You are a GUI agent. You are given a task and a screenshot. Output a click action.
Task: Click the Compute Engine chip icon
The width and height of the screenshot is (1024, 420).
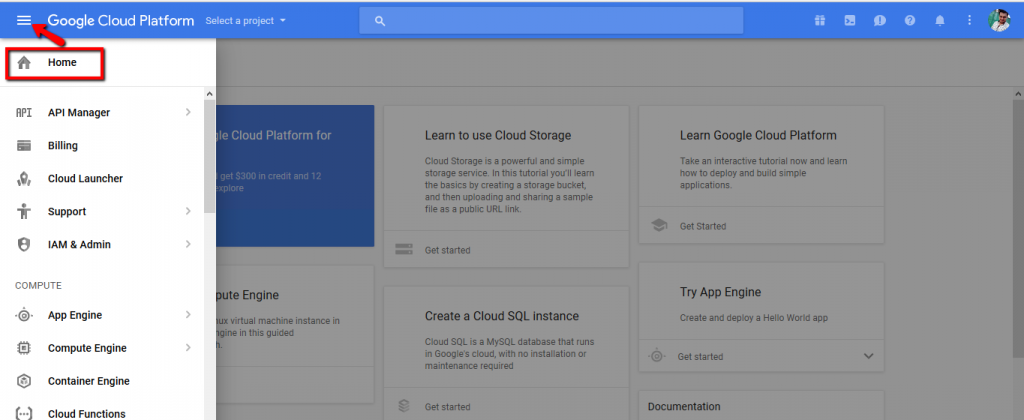[24, 348]
